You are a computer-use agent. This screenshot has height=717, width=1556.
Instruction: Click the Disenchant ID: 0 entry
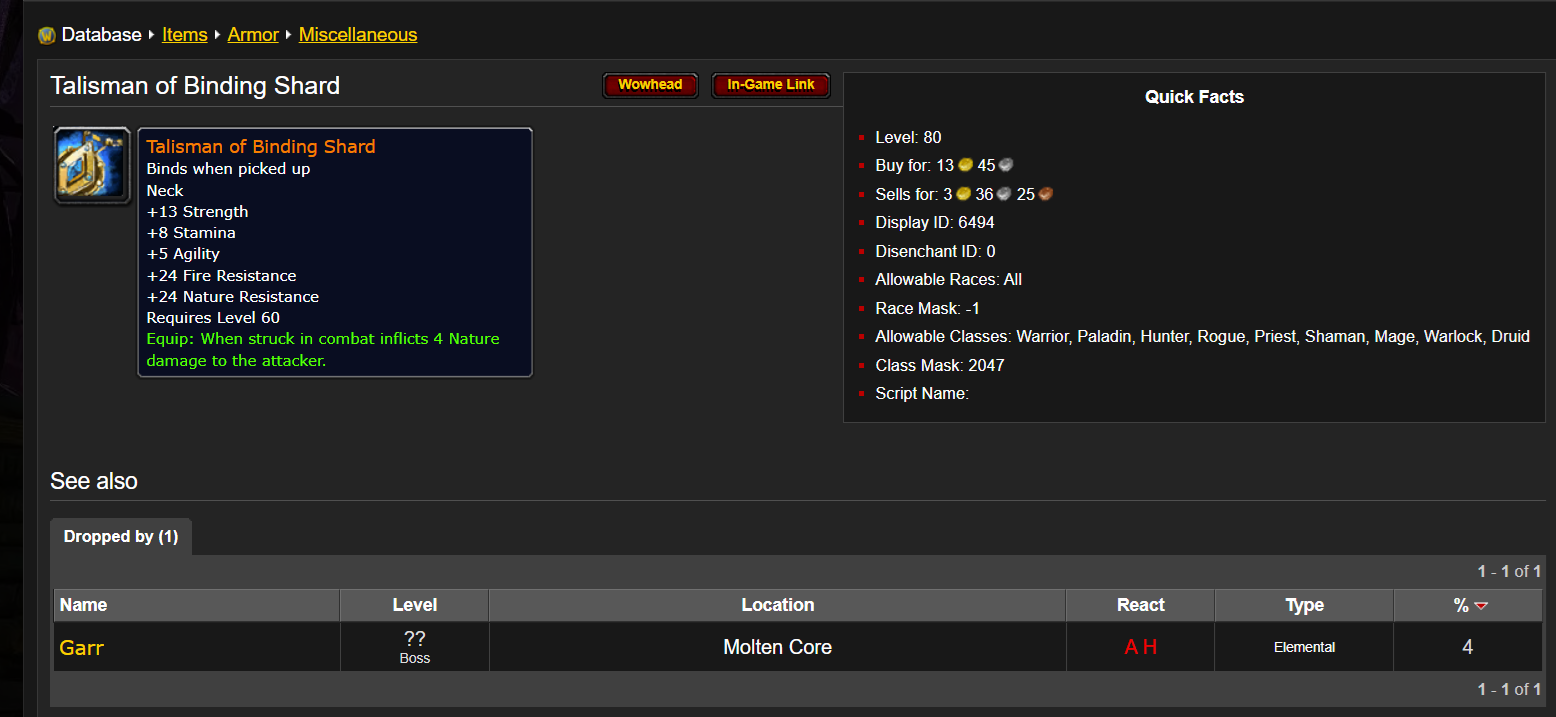tap(935, 251)
